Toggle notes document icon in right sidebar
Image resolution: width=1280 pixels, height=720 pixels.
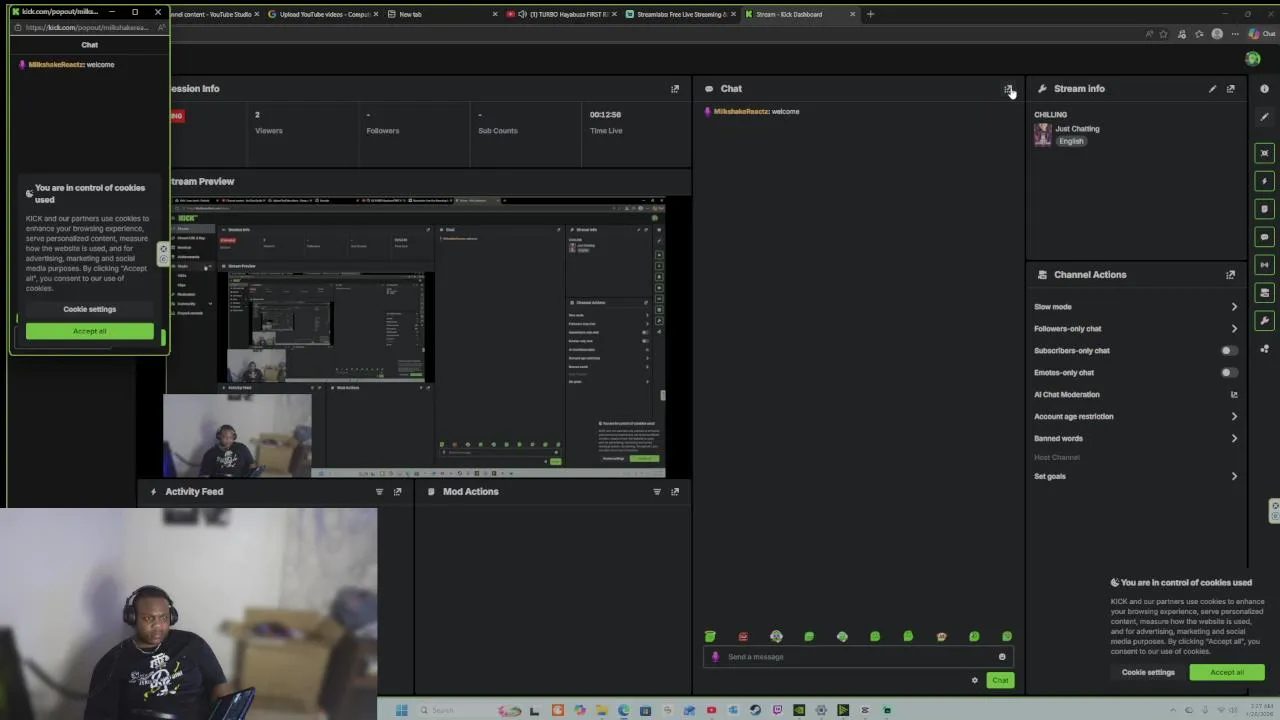[x=1264, y=209]
